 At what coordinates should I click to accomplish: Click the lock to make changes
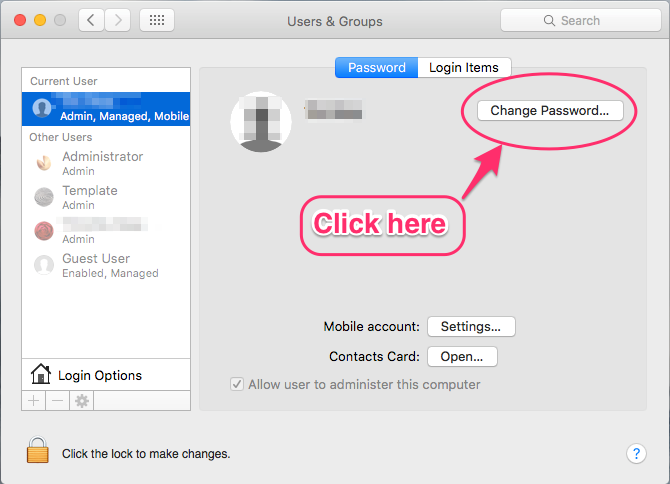pyautogui.click(x=38, y=450)
